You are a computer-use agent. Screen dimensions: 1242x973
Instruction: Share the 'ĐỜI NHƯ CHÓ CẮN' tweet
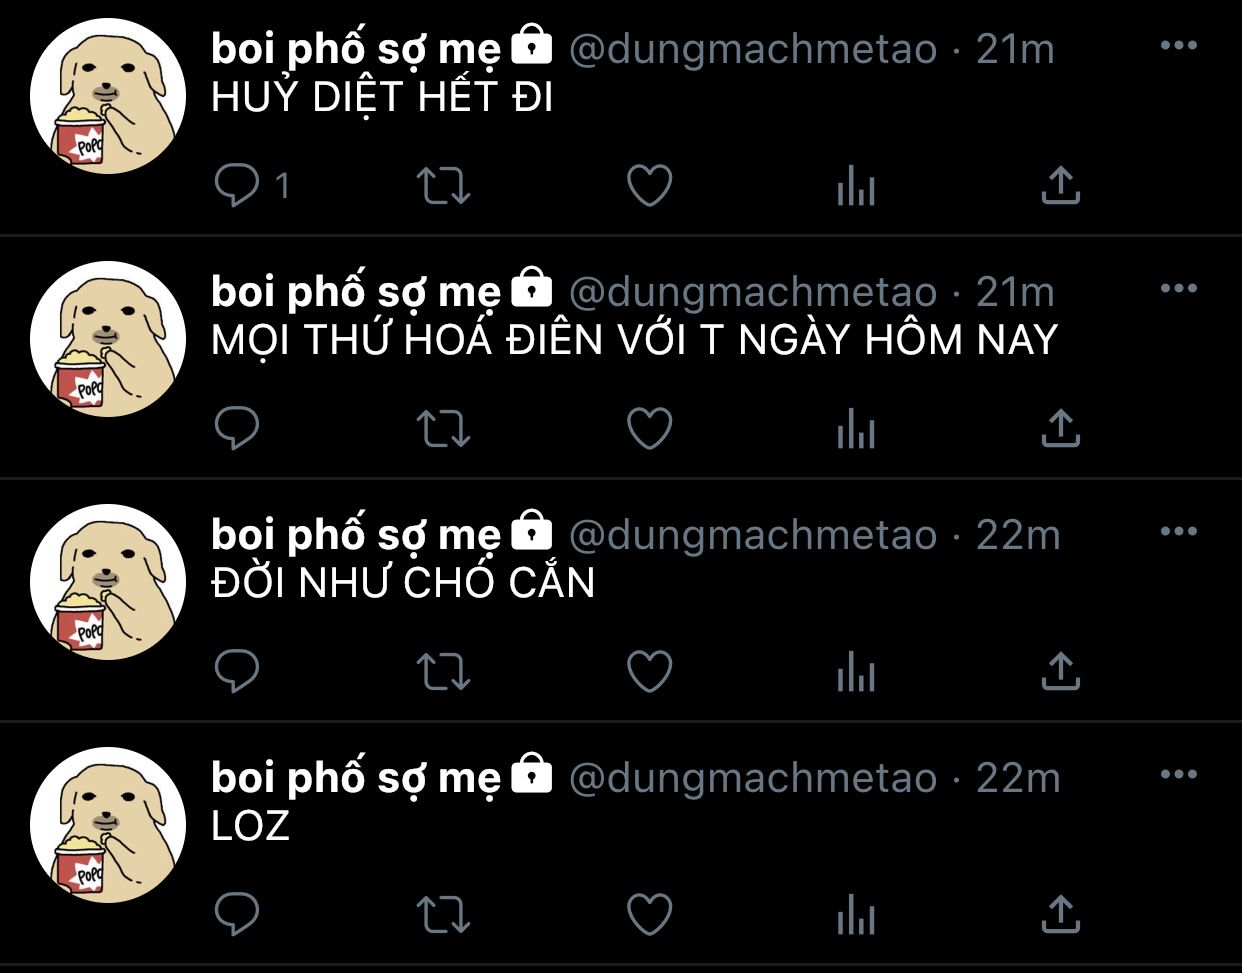point(1061,672)
